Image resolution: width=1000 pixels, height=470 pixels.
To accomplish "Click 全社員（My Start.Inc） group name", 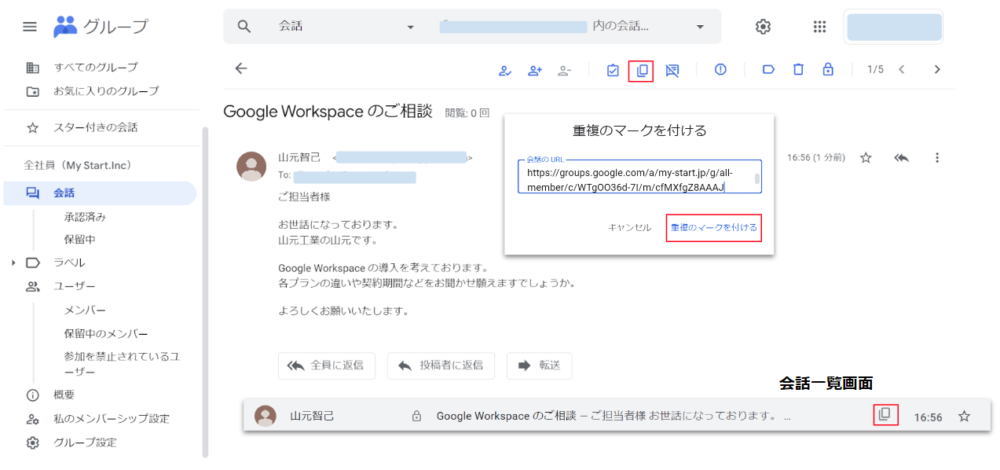I will click(x=77, y=165).
